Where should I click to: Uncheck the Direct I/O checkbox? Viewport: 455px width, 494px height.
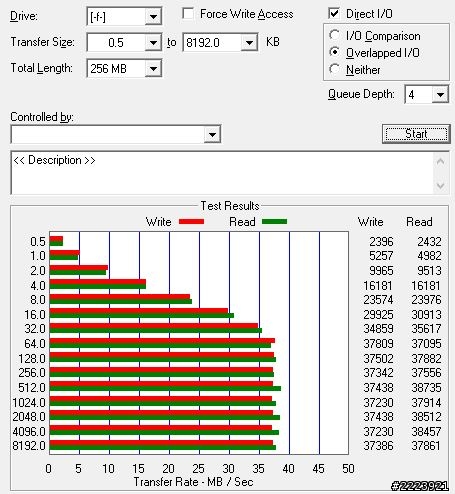(x=334, y=14)
